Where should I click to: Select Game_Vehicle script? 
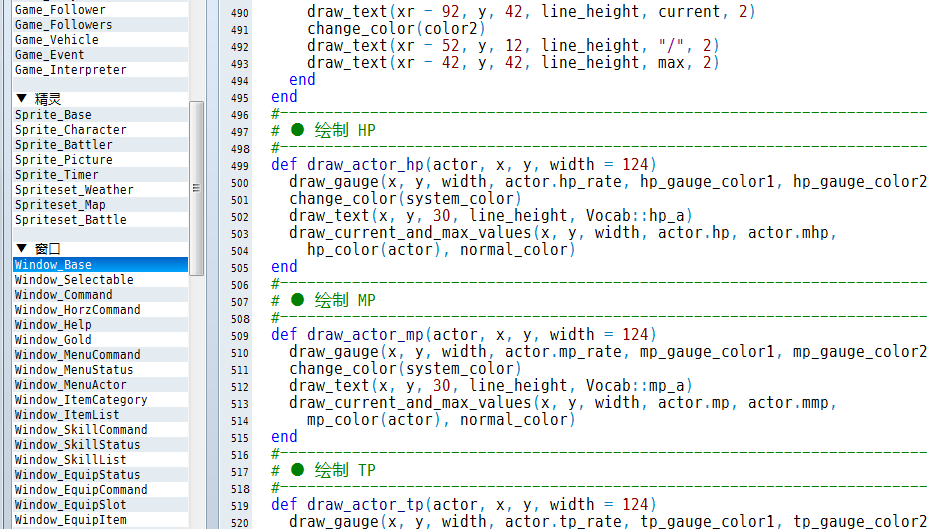click(x=101, y=40)
